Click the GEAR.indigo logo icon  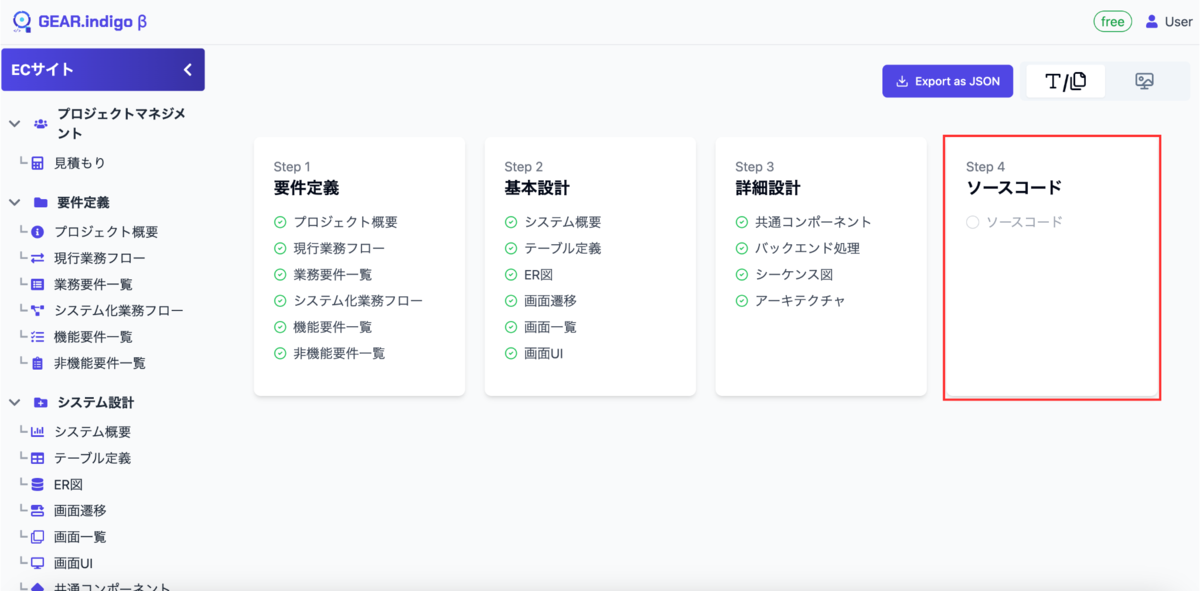pyautogui.click(x=22, y=21)
